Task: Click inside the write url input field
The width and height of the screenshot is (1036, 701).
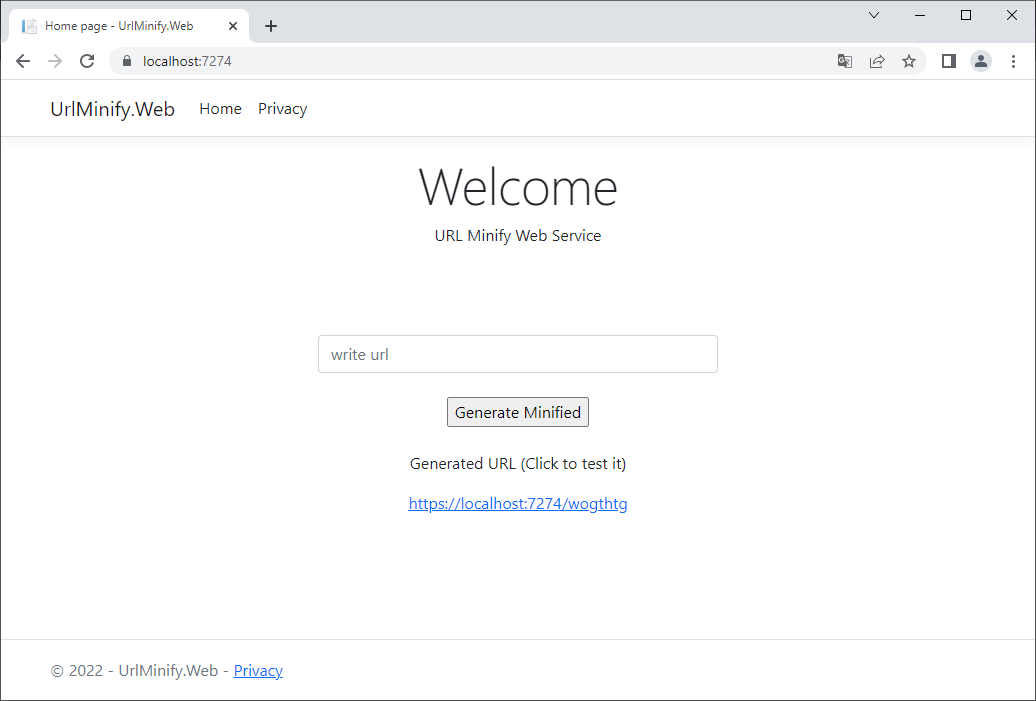Action: 517,354
